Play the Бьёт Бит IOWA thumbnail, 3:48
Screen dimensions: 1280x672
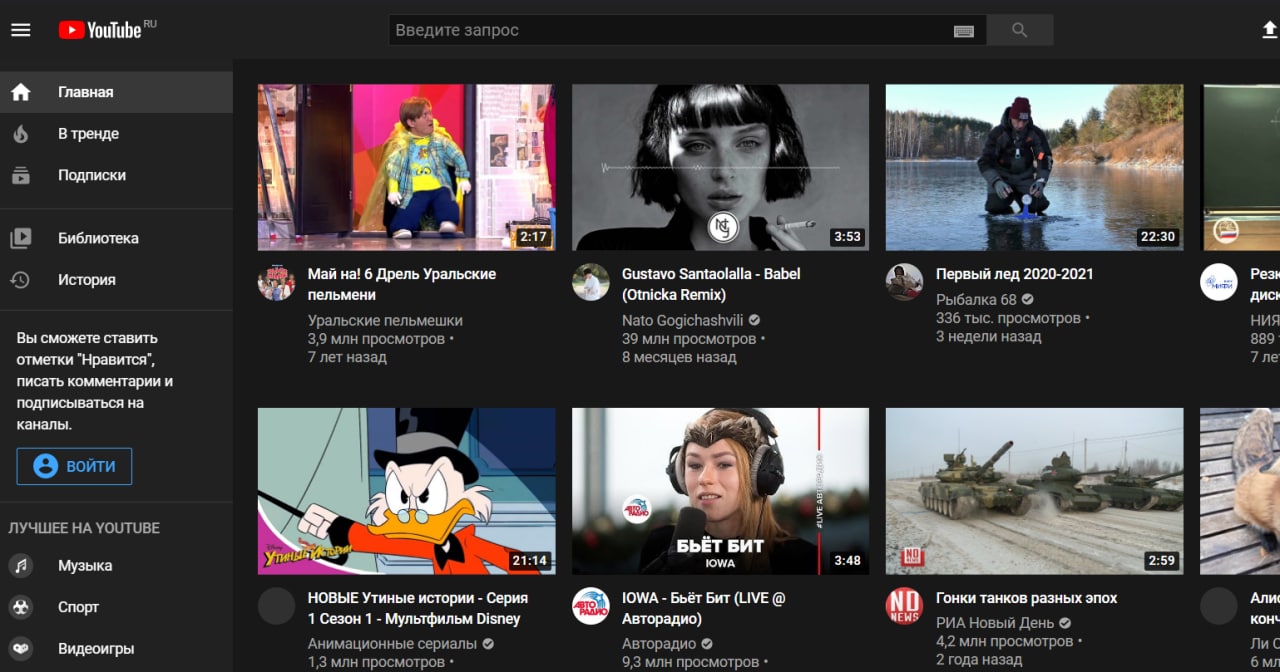[721, 491]
